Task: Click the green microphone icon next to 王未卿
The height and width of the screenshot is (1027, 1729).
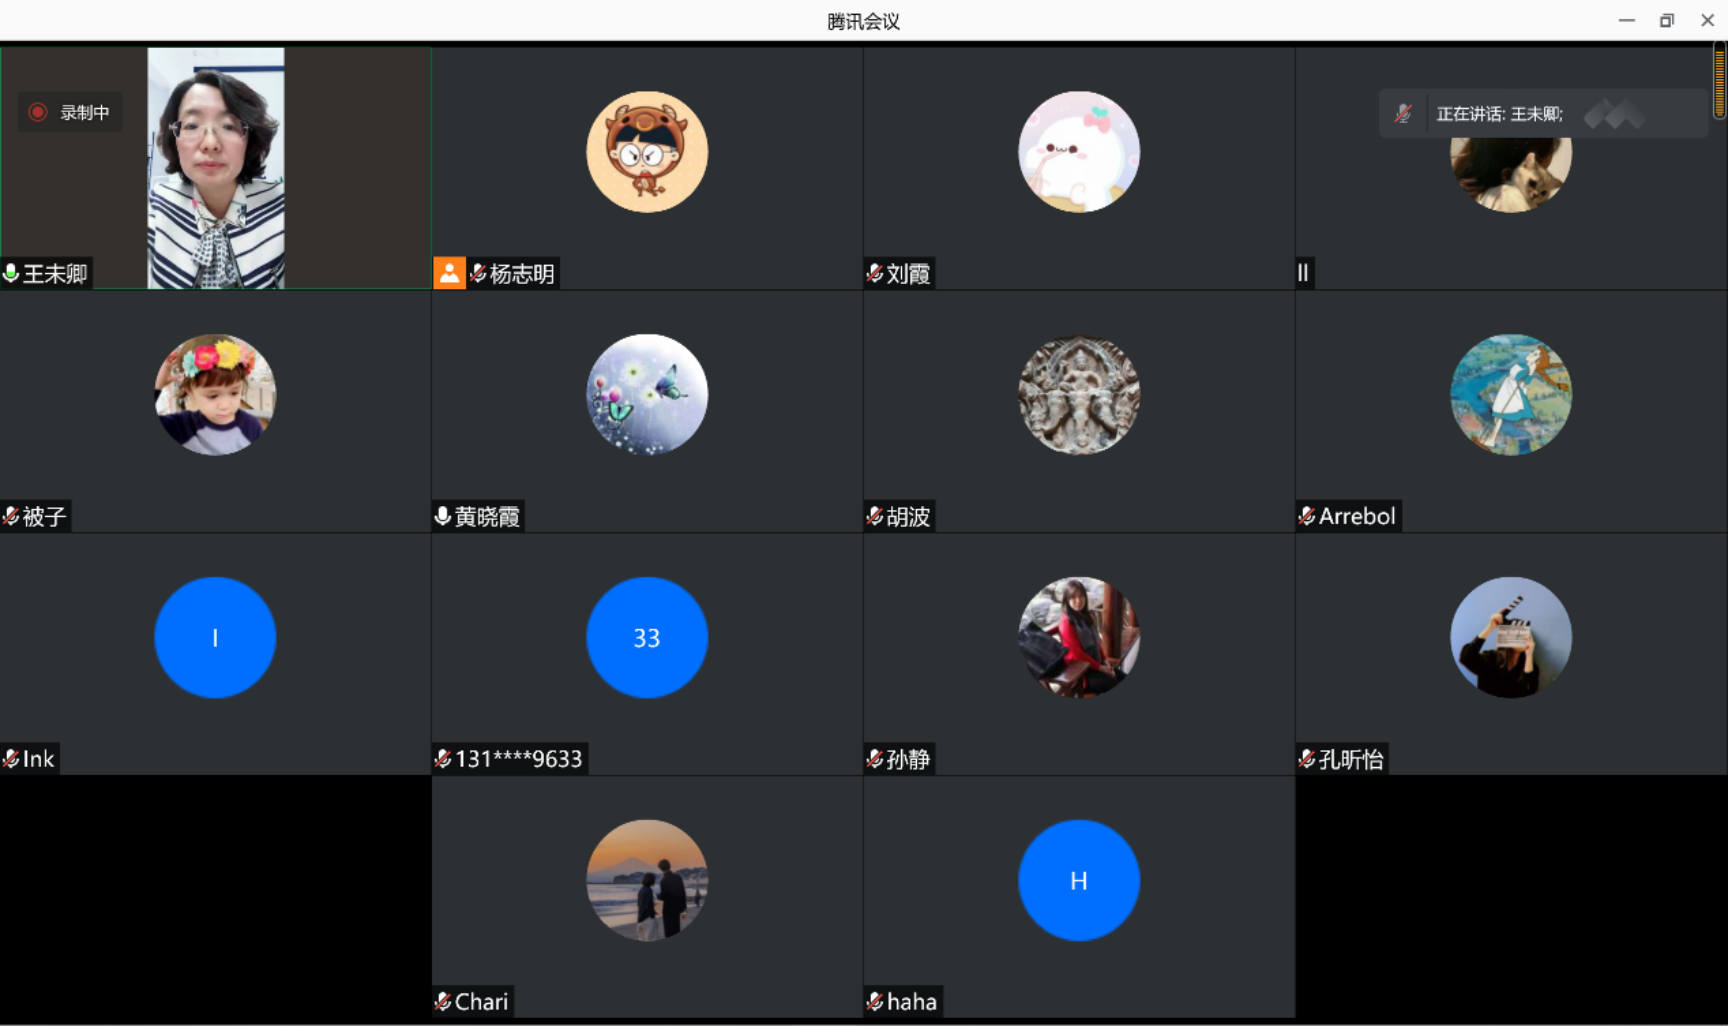Action: 12,273
